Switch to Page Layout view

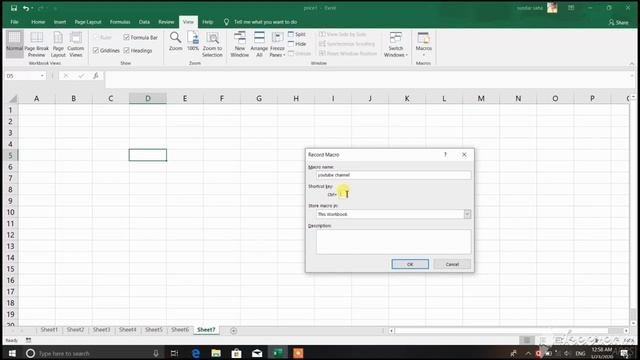[x=58, y=44]
